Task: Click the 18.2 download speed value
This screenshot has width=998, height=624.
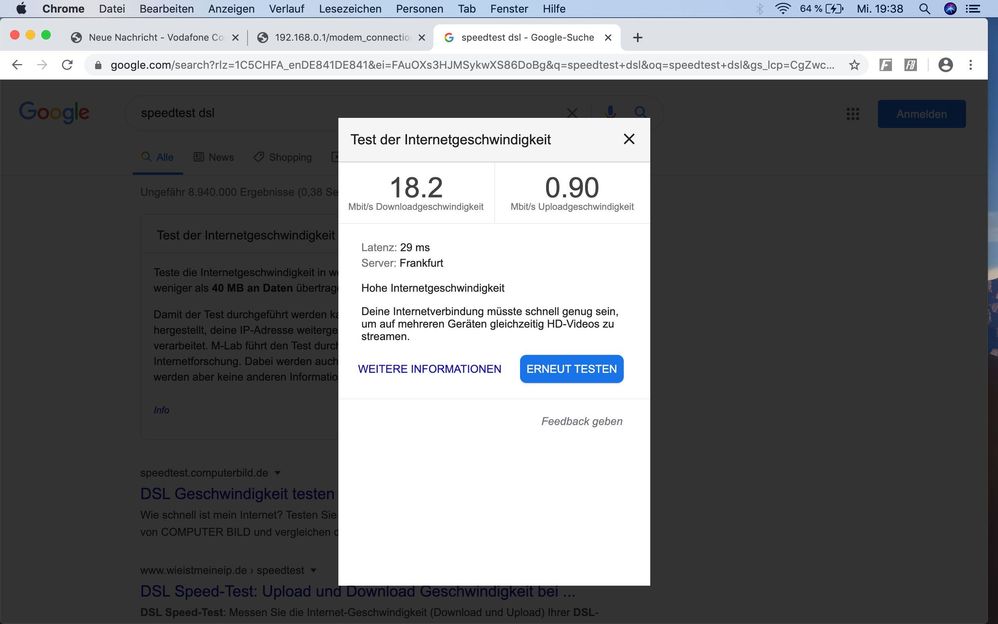Action: click(416, 187)
